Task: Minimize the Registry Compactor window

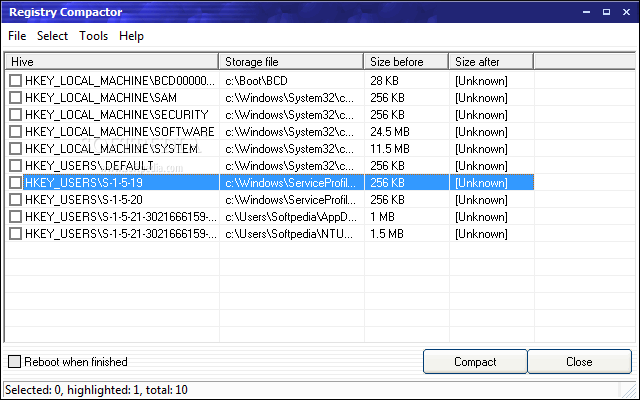Action: (587, 12)
